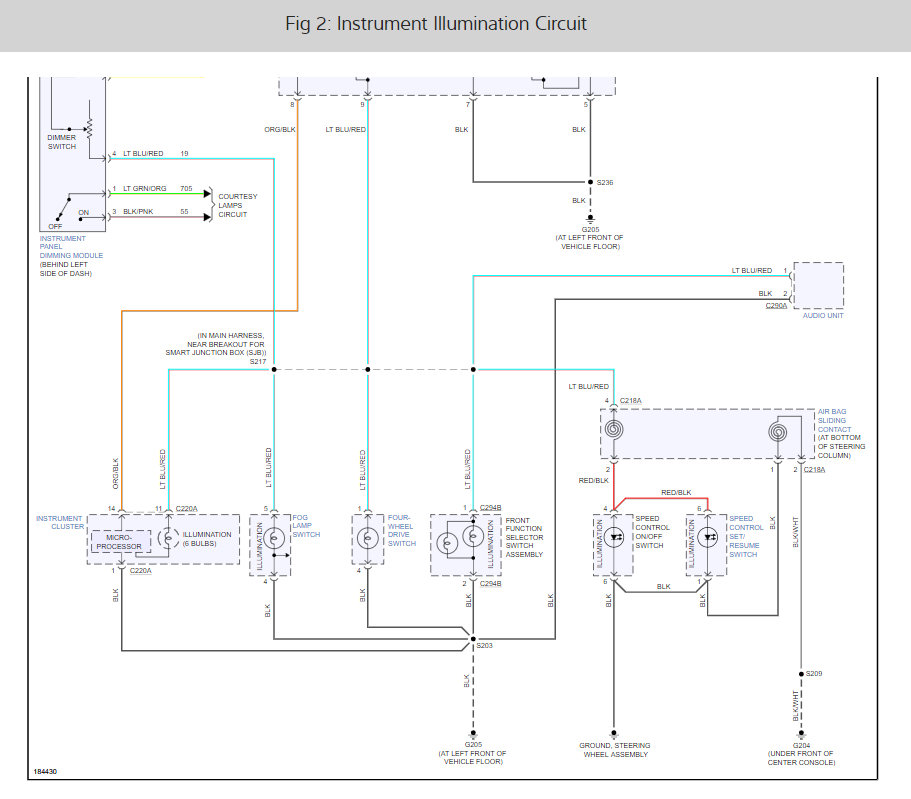The width and height of the screenshot is (911, 799).
Task: Click the FOG LAMP SWITCH label
Action: coord(306,526)
